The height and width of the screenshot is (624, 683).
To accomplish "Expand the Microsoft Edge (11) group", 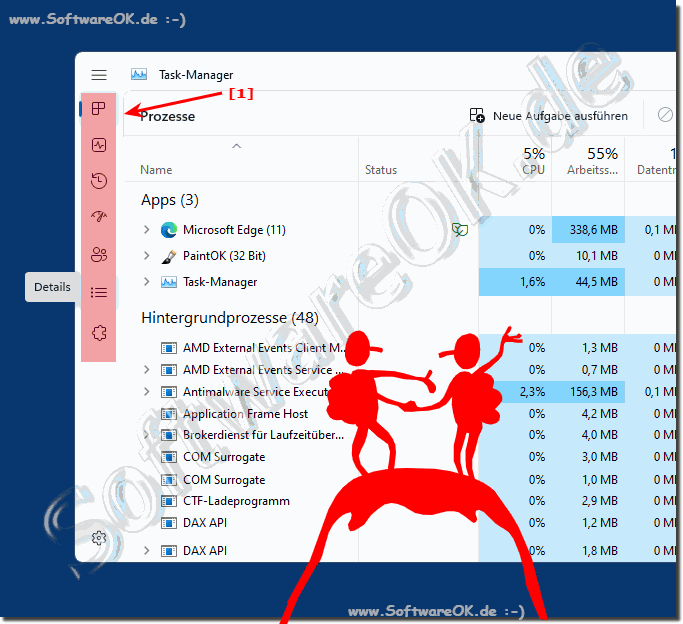I will (x=147, y=230).
